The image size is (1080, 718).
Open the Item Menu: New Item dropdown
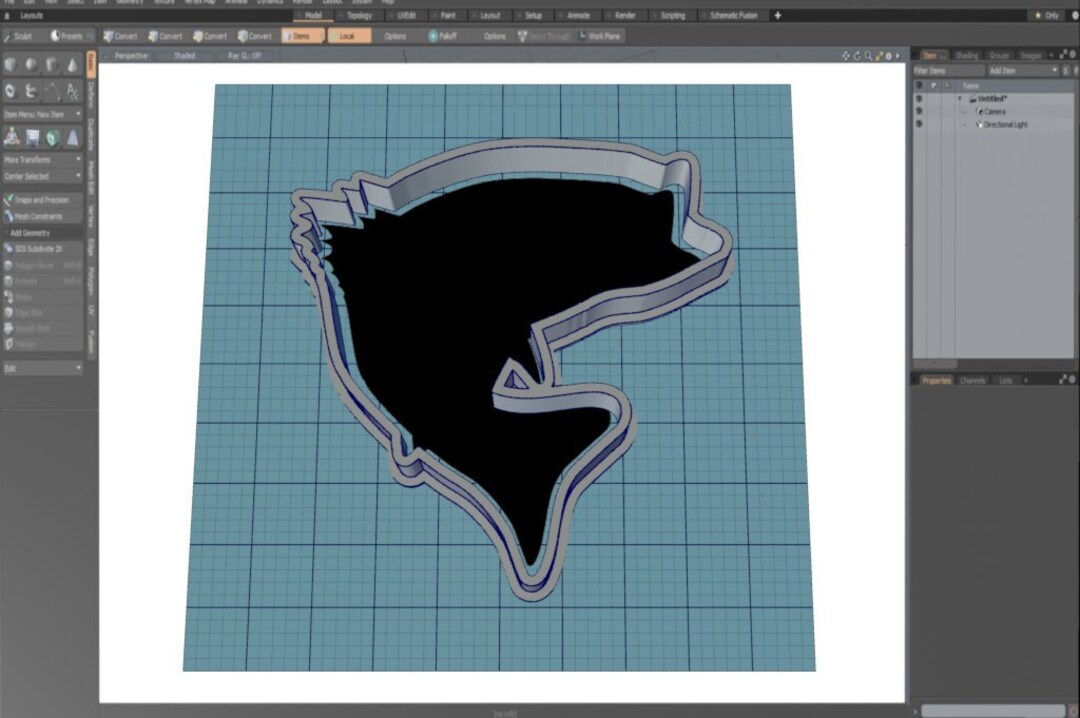pyautogui.click(x=42, y=114)
